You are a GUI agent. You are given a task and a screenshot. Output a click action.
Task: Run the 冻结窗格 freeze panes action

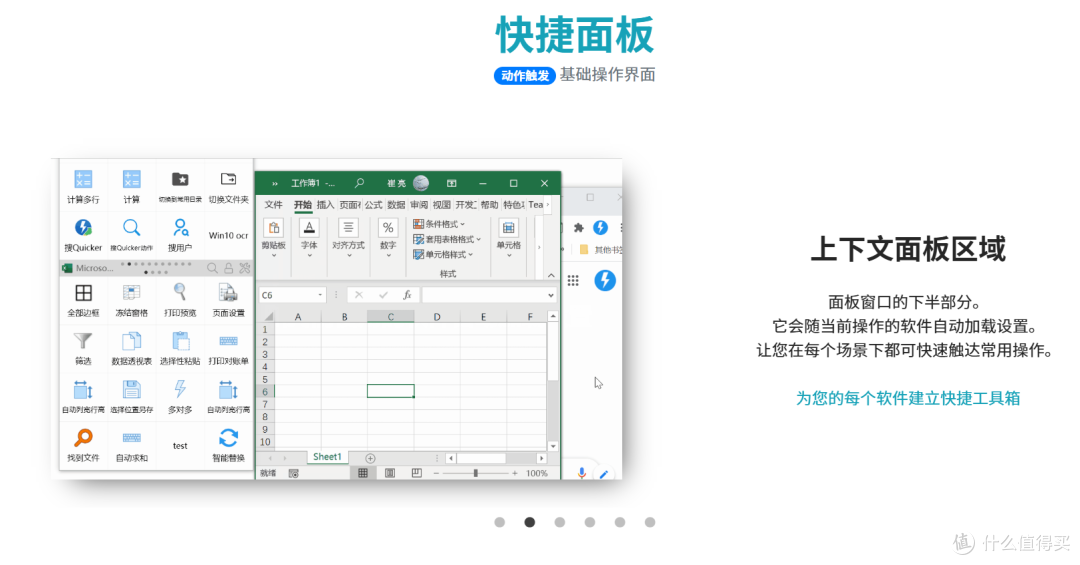click(132, 300)
